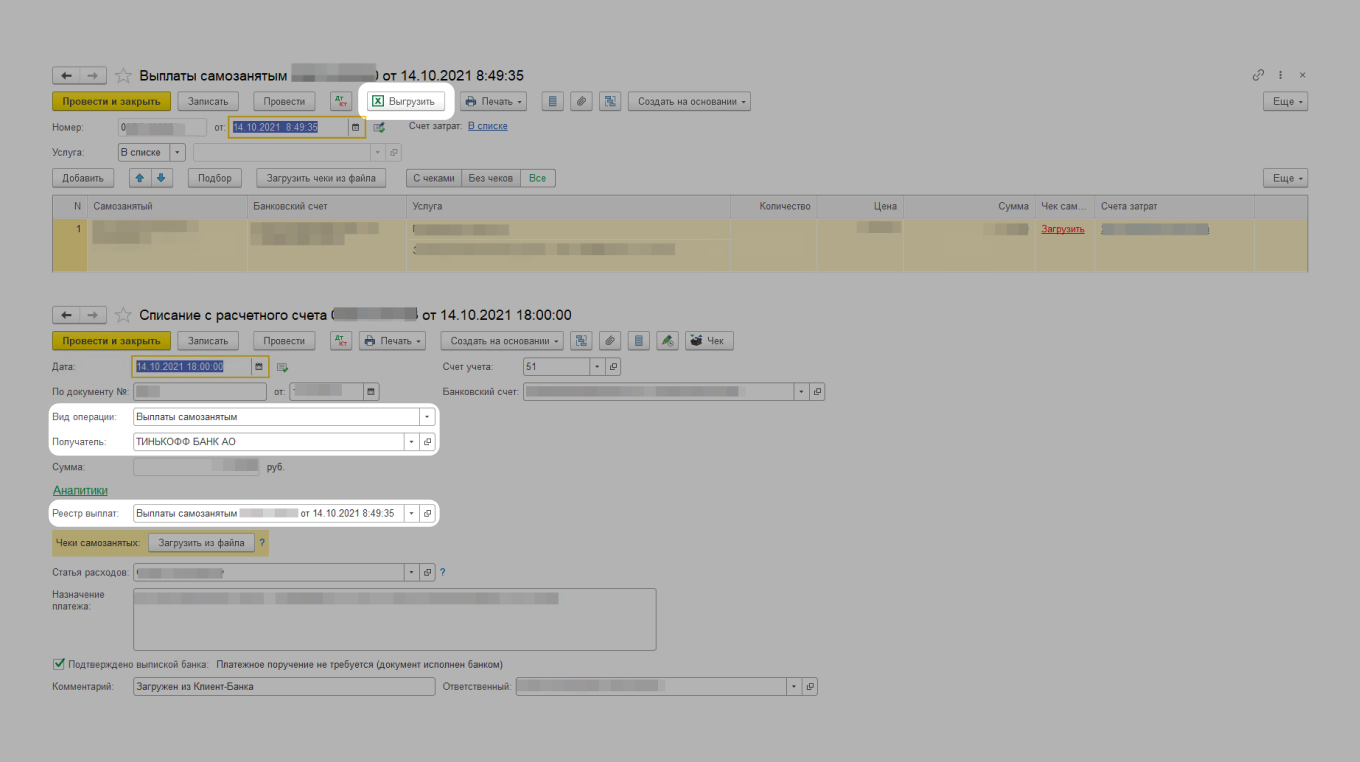Open Дт/Кт postings in Выплаты самозанятым document

point(341,101)
